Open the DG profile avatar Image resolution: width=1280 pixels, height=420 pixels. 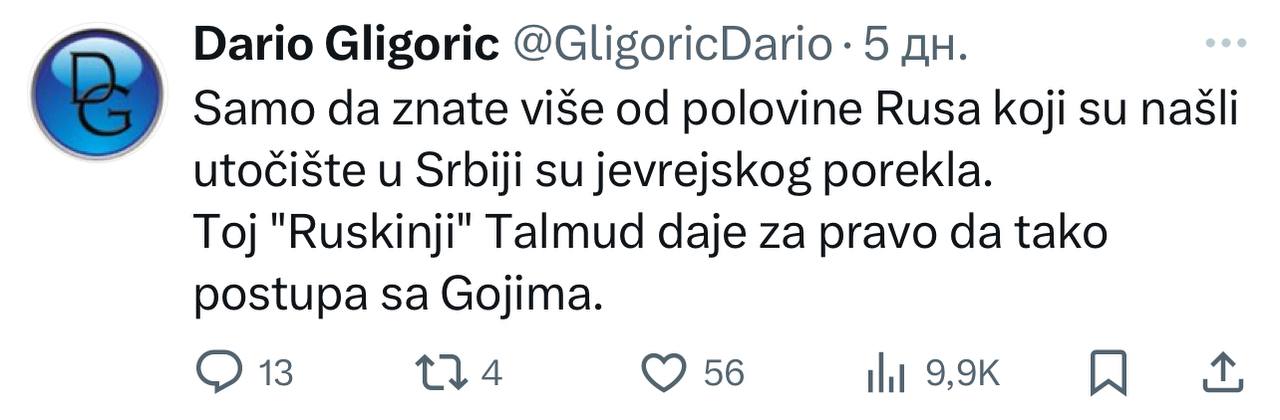click(97, 93)
